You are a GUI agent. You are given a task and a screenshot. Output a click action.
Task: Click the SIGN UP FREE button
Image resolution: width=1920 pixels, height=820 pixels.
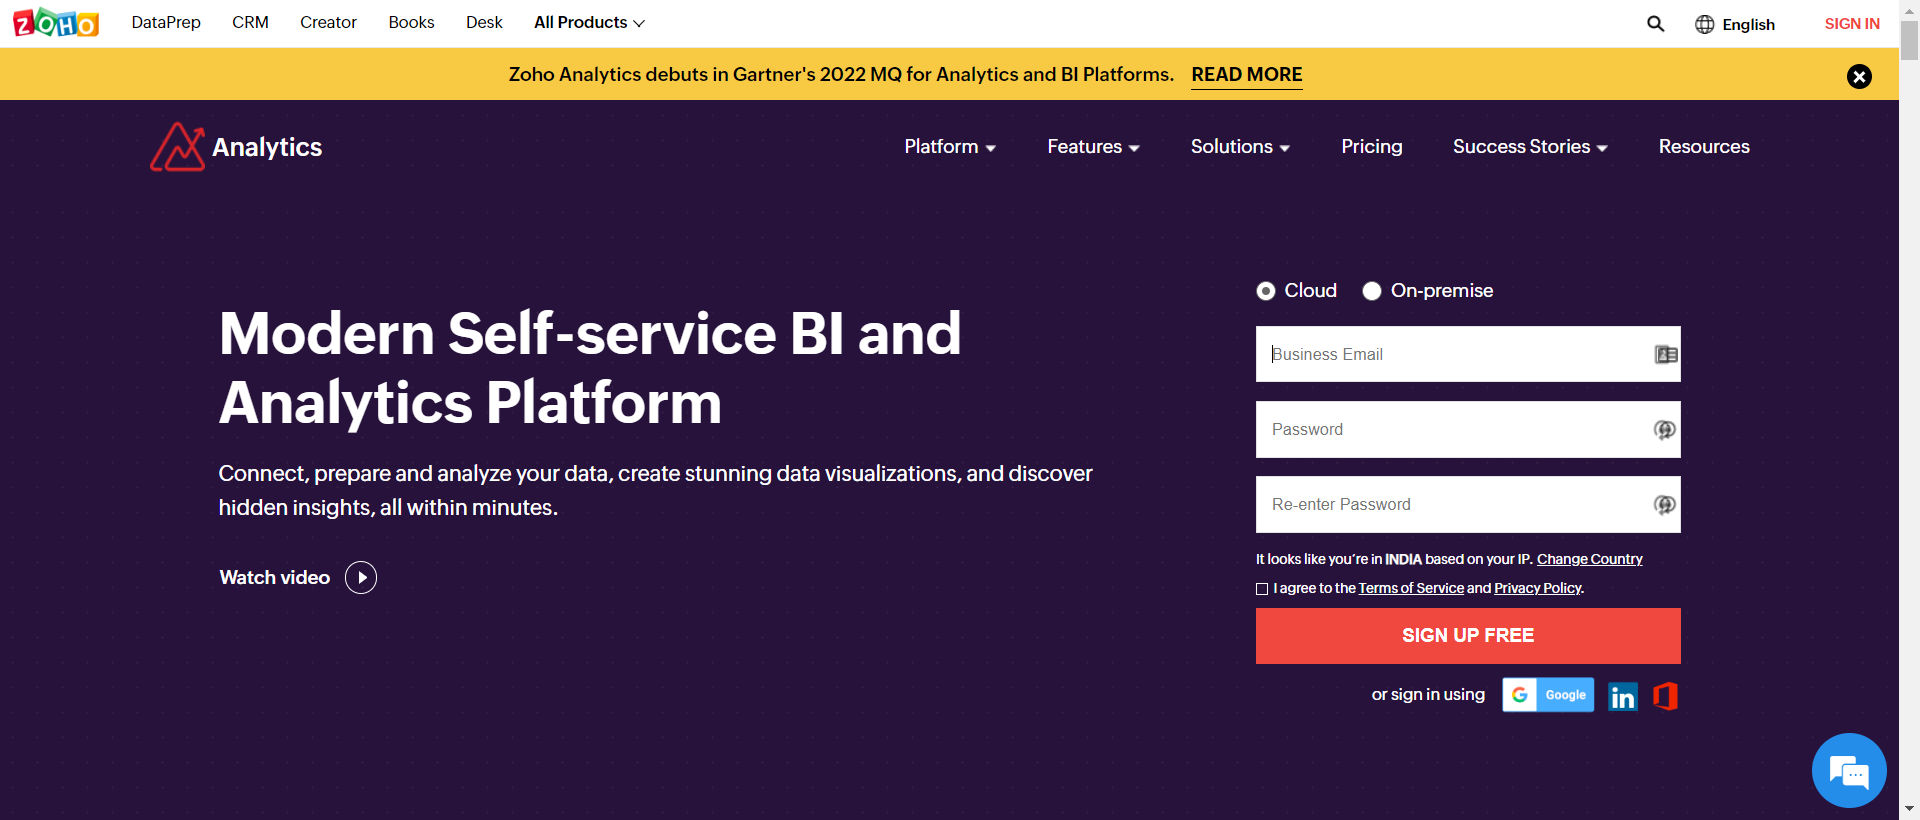1468,636
